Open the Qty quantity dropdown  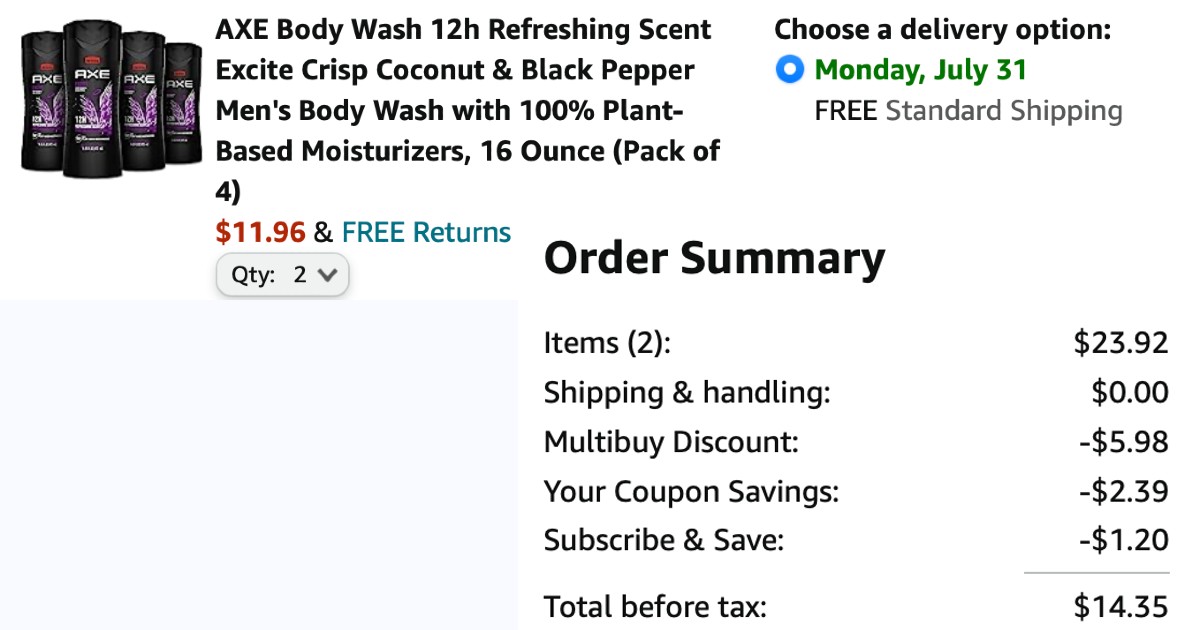[283, 276]
